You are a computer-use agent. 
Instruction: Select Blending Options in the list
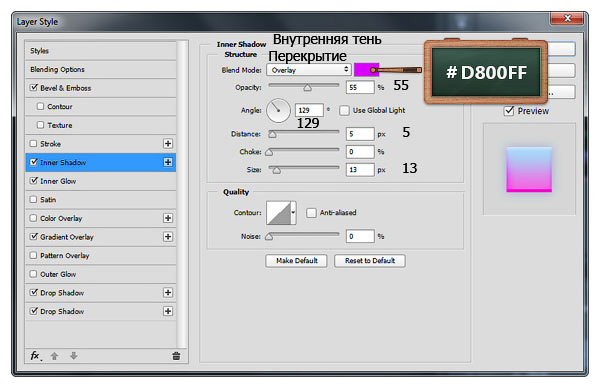[x=101, y=69]
